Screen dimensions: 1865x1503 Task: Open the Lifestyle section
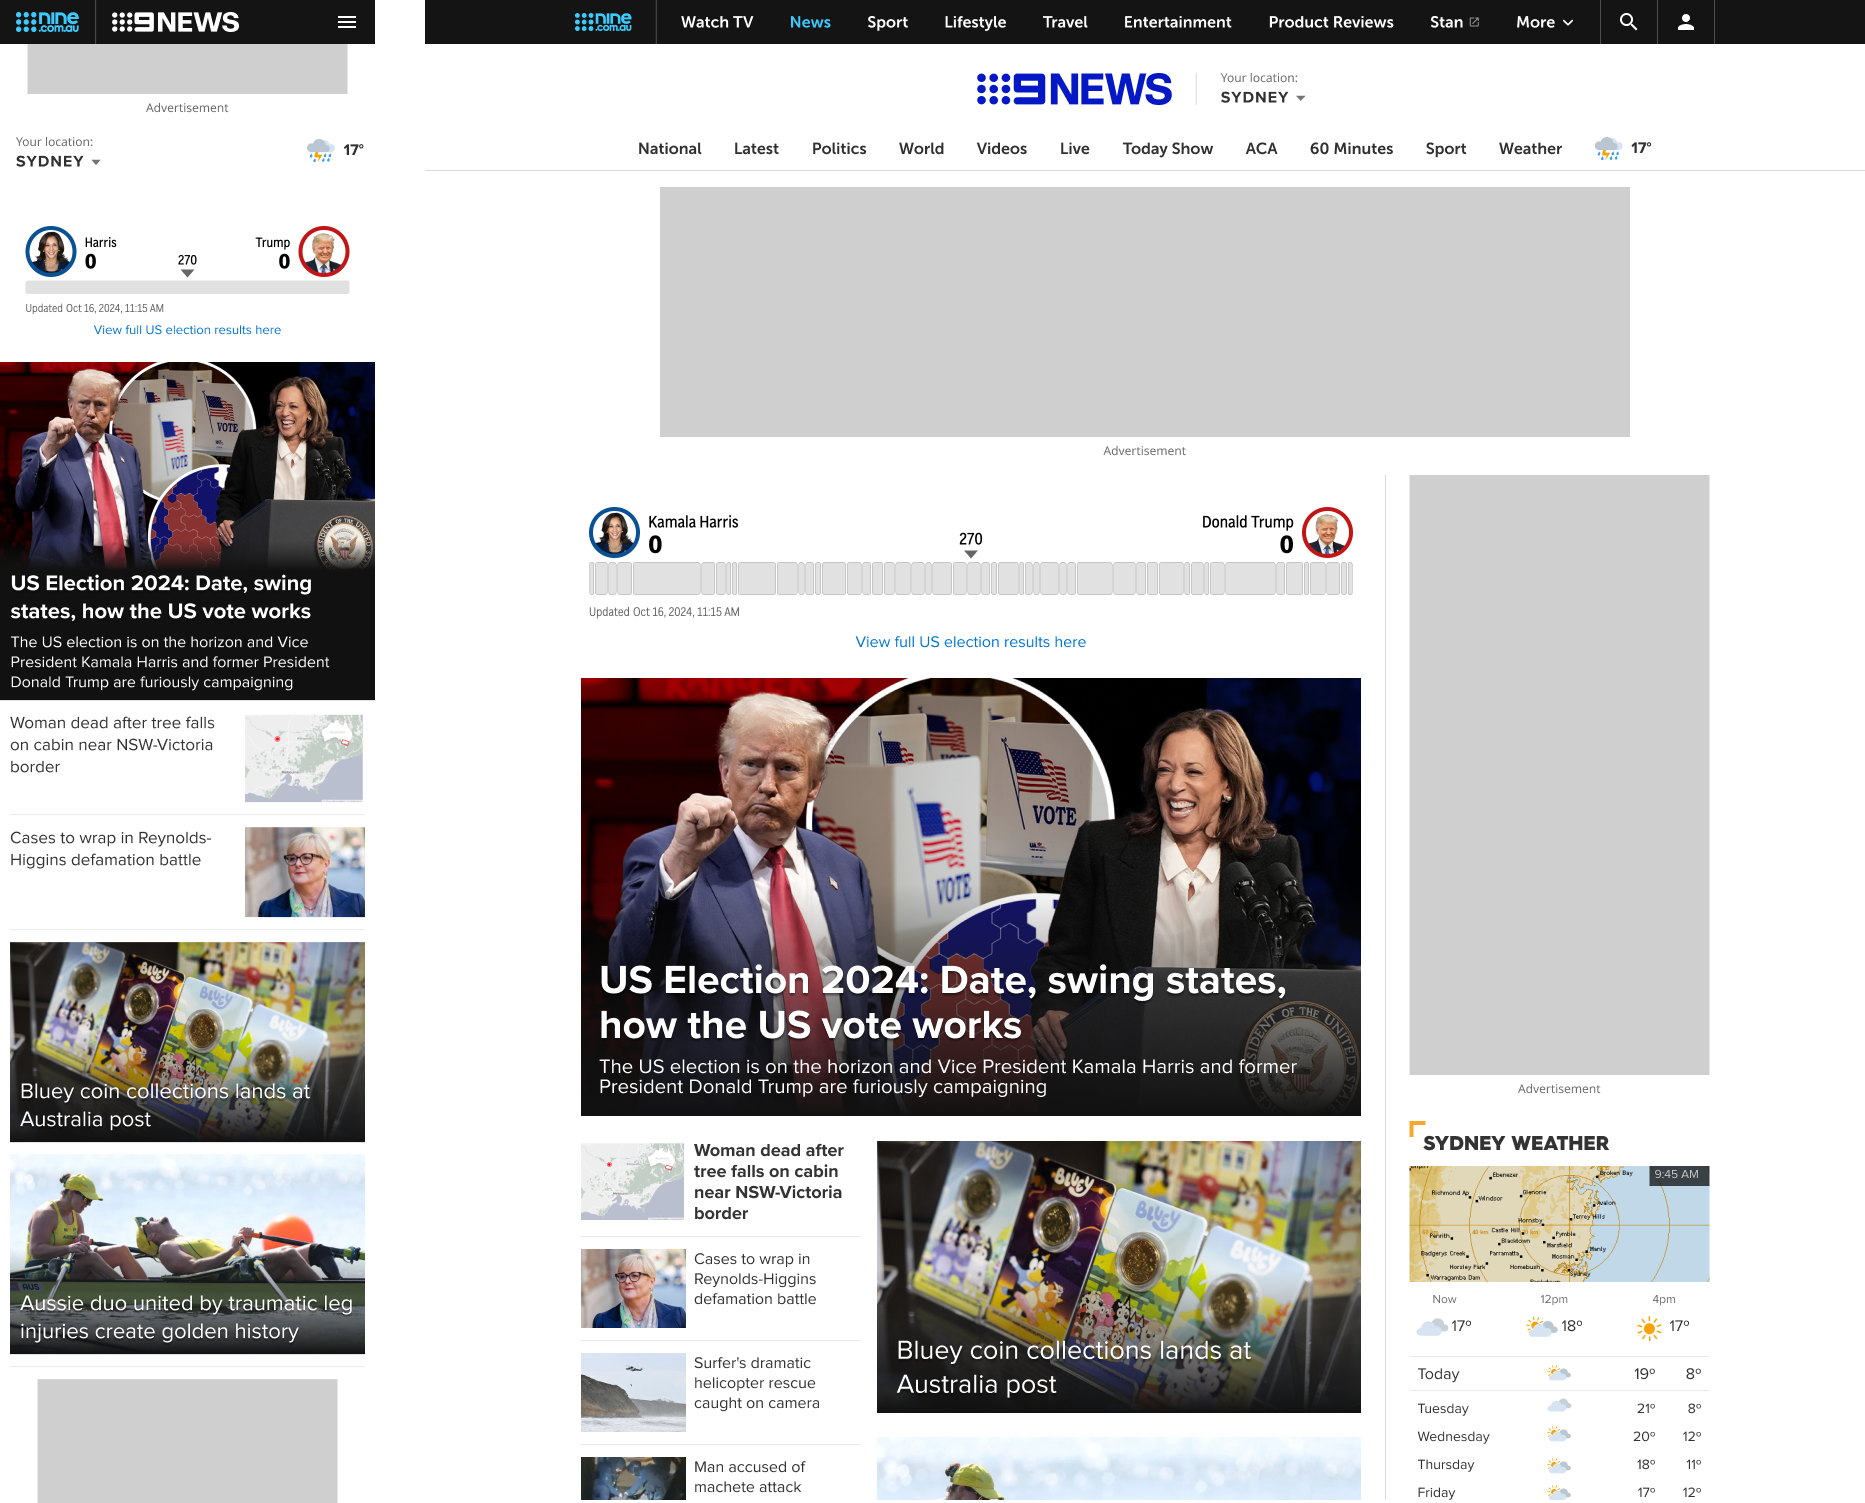pos(975,22)
